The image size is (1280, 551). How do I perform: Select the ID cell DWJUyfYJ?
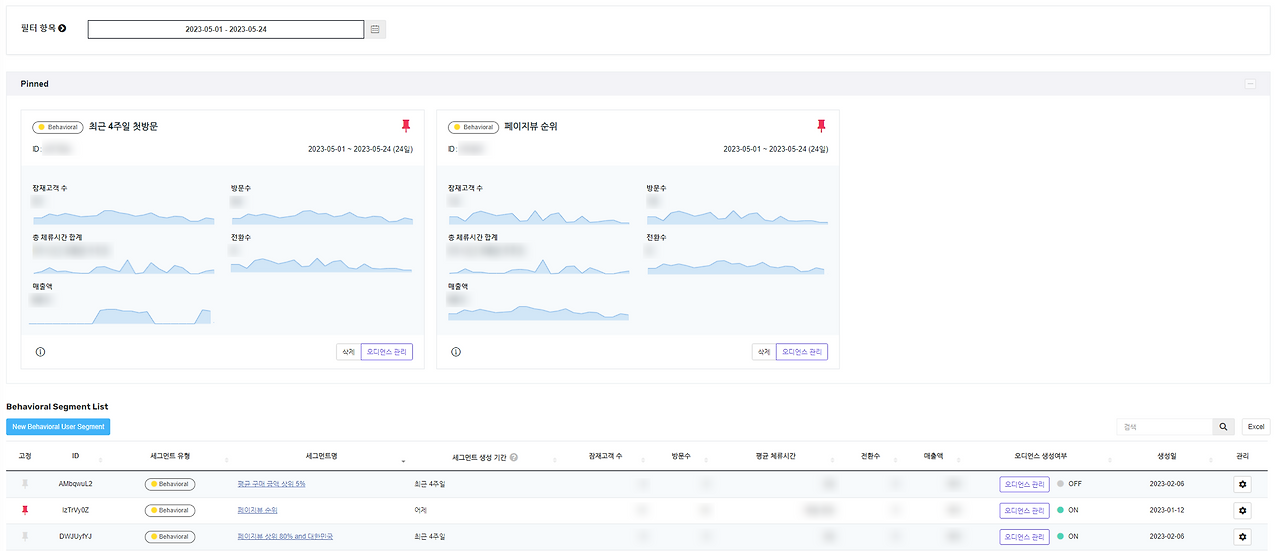75,536
